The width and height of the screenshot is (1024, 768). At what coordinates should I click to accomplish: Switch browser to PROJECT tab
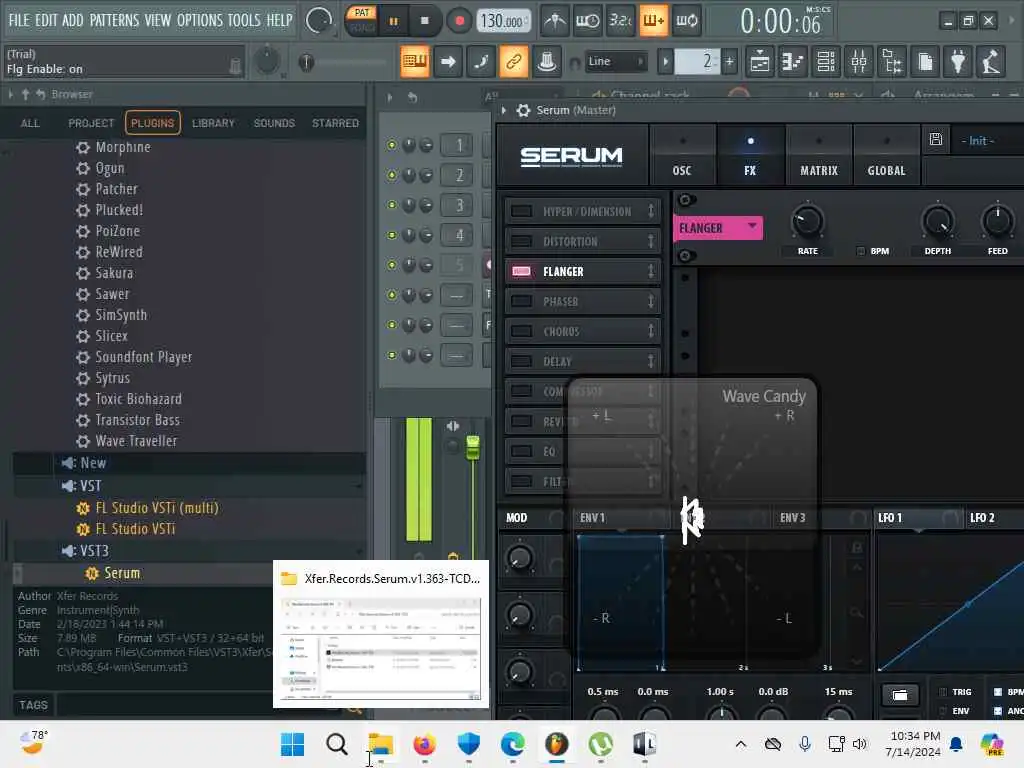[x=91, y=123]
